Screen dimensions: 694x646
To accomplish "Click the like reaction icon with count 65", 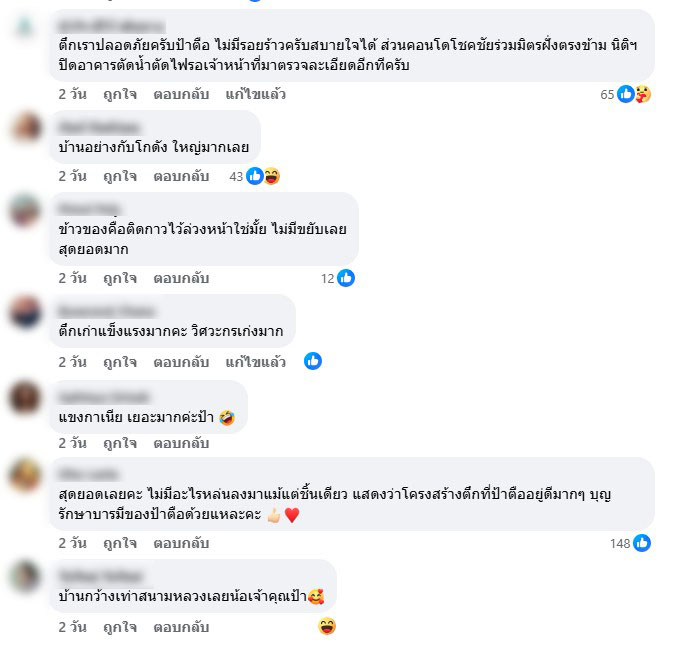I will coord(625,94).
